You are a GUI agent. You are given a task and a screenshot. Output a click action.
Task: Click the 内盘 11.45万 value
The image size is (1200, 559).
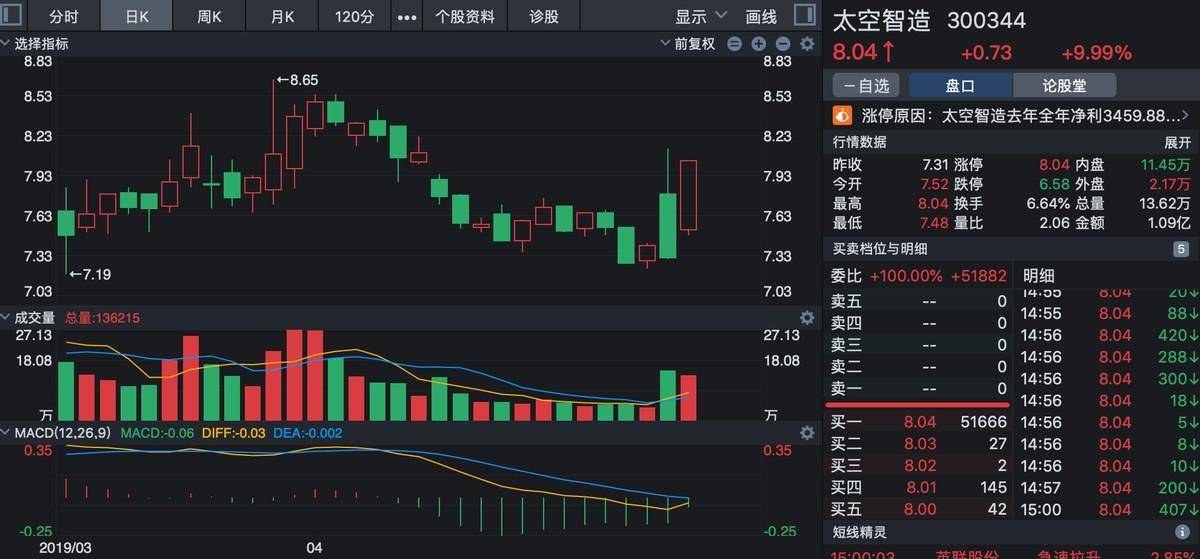tap(1165, 164)
